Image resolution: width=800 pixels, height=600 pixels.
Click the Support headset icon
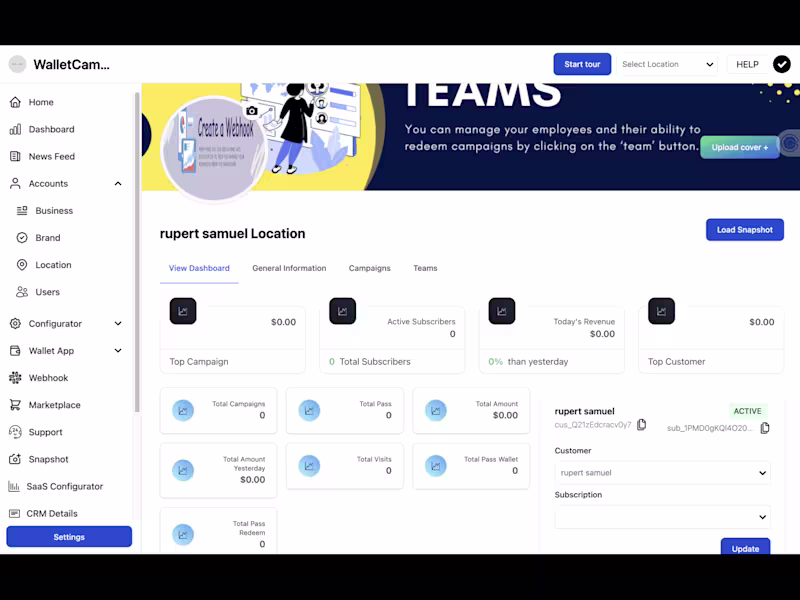(15, 432)
